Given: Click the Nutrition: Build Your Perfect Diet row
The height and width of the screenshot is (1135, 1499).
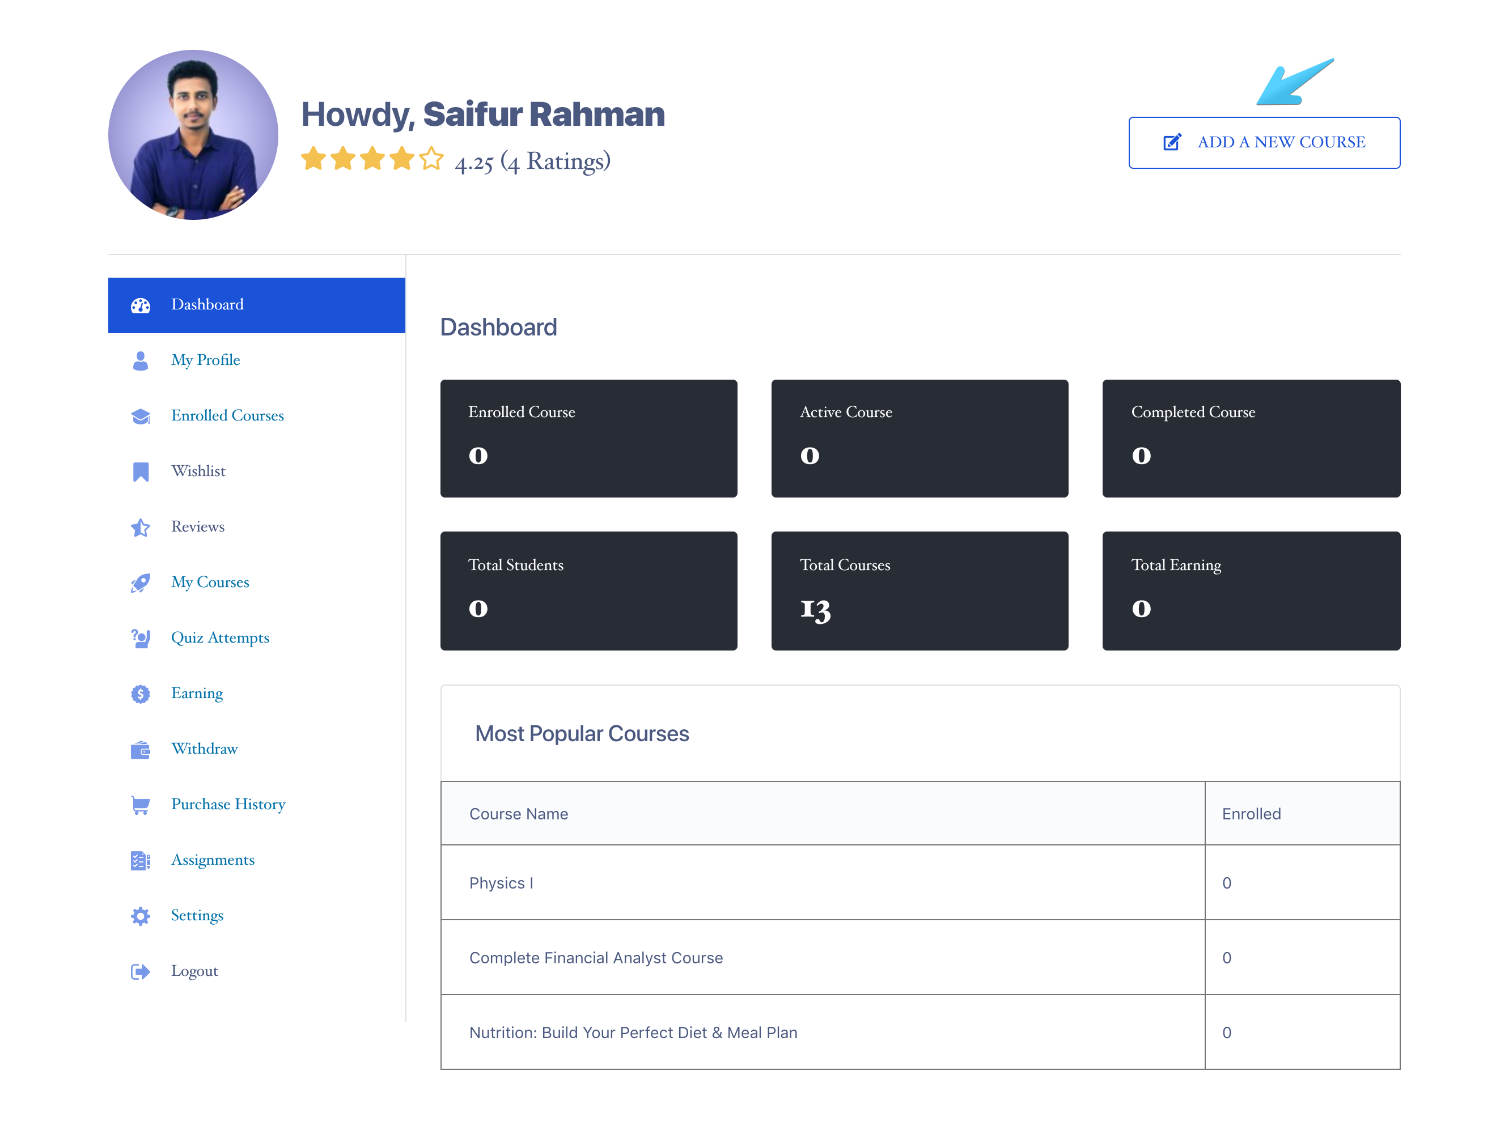Looking at the screenshot, I should [x=920, y=1033].
